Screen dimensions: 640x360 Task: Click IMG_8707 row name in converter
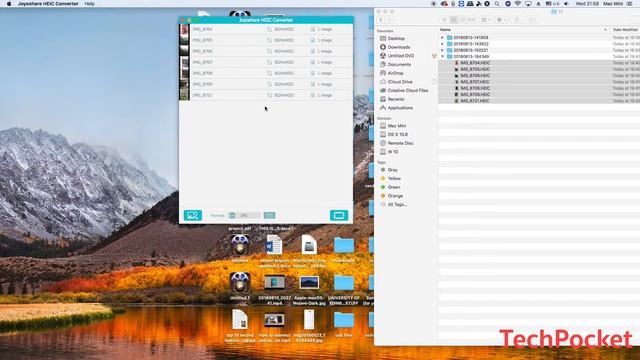pyautogui.click(x=202, y=62)
